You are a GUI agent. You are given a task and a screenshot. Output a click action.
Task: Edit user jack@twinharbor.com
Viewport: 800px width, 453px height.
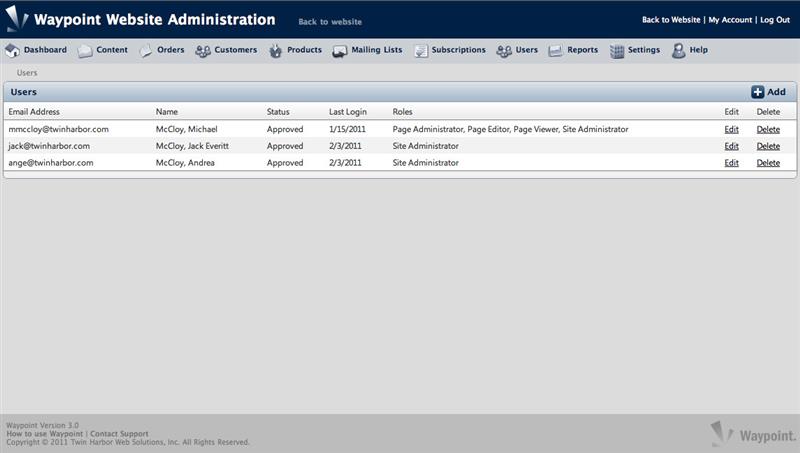point(731,146)
